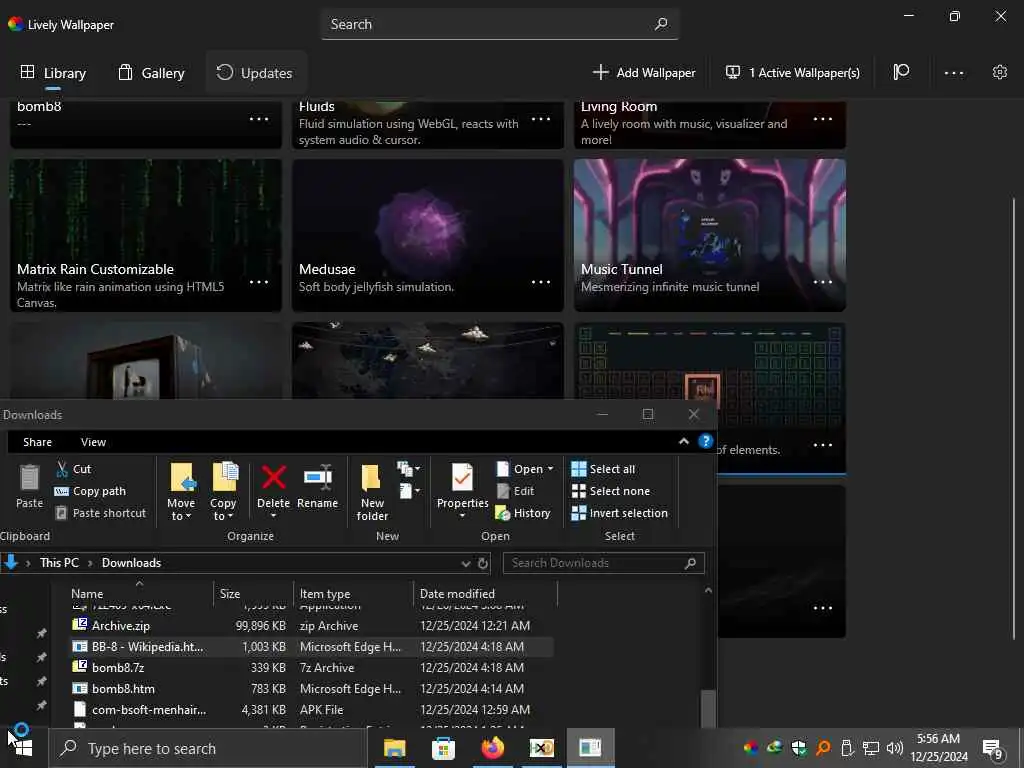Click Open in the ribbon Open group
The height and width of the screenshot is (768, 1024).
(x=524, y=469)
